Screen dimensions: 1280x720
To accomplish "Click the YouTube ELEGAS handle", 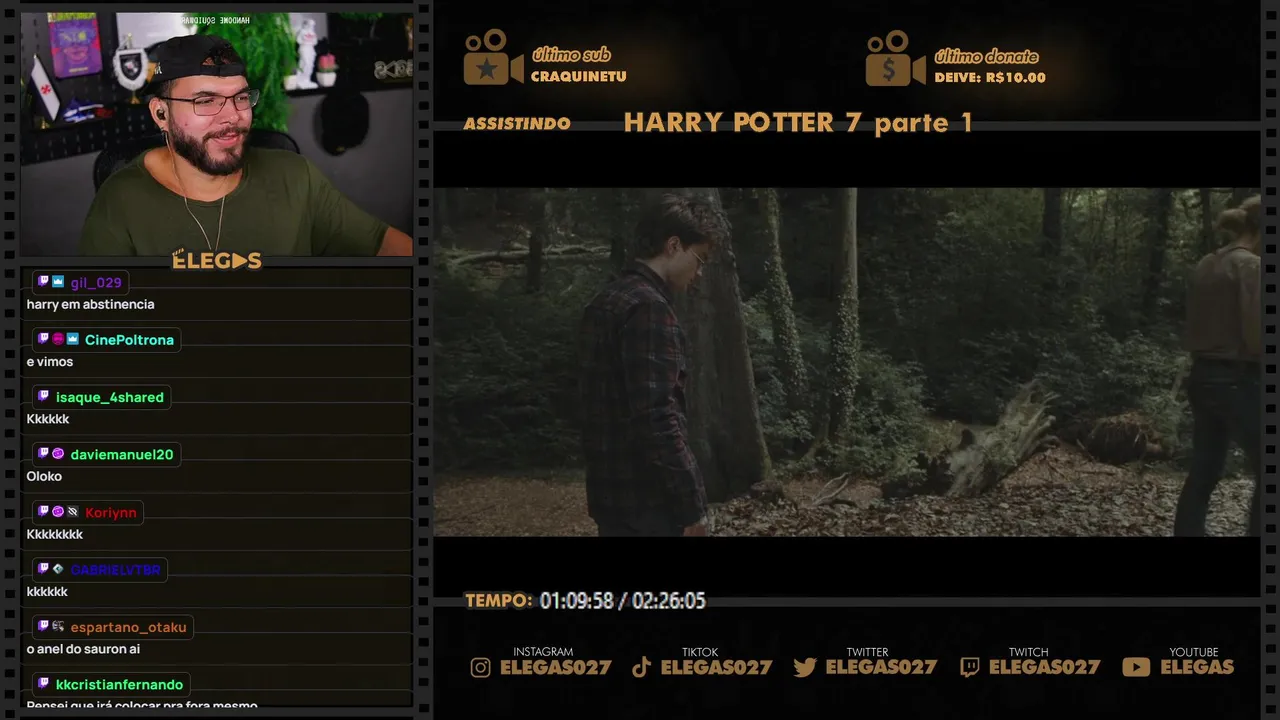I will [x=1197, y=668].
